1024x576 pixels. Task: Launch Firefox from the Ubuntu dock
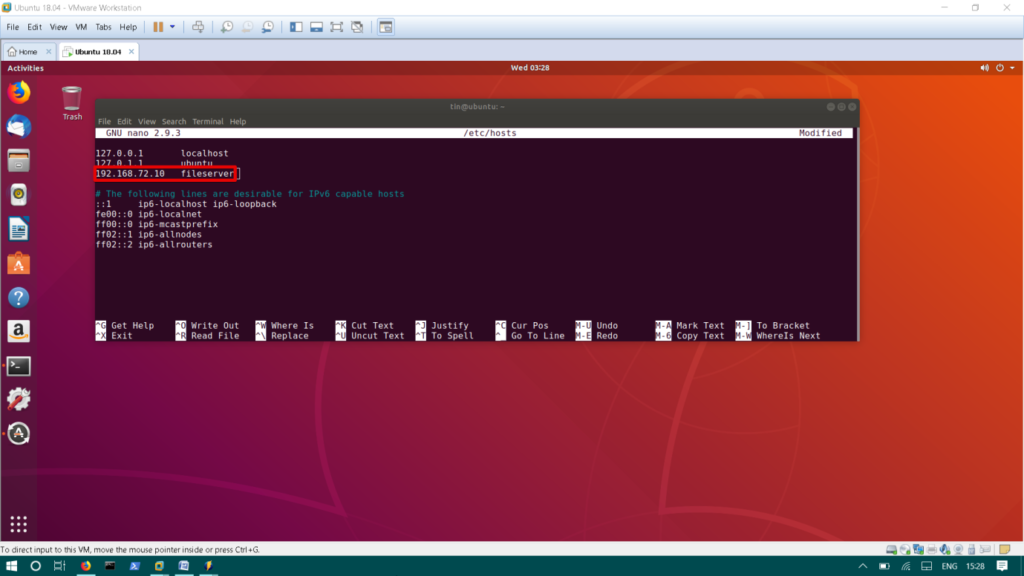click(18, 93)
